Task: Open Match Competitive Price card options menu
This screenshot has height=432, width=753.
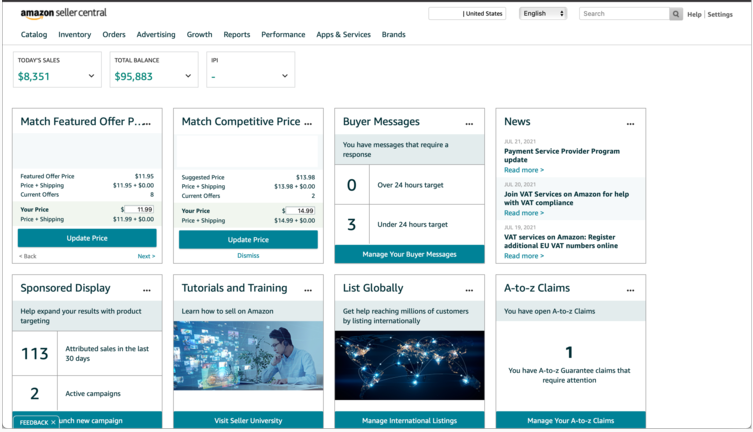Action: pyautogui.click(x=308, y=124)
